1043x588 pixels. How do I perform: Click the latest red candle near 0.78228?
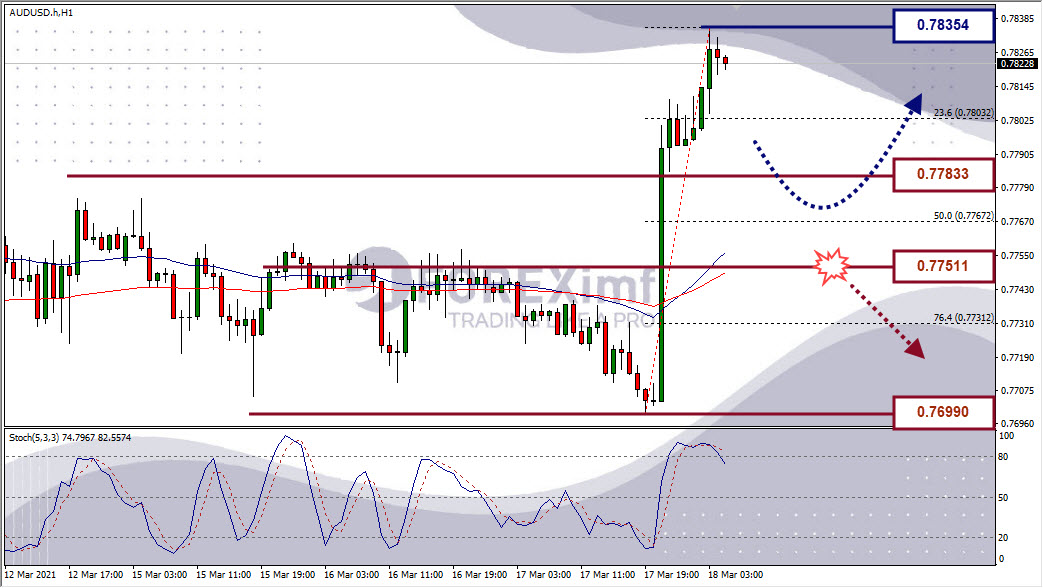726,61
